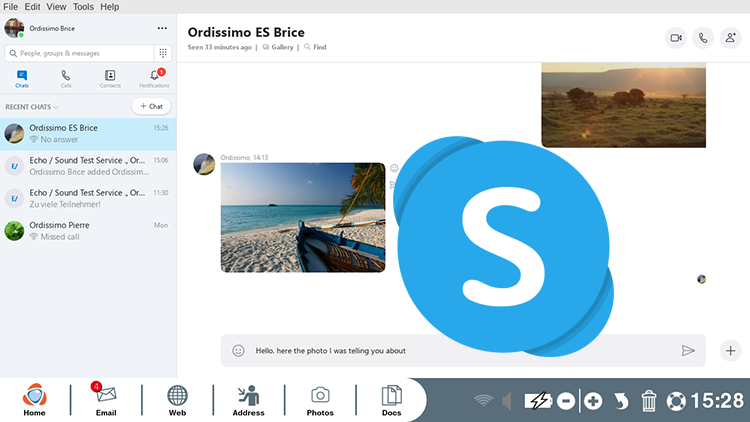React to the beach photo with emoji
This screenshot has height=422, width=750.
point(394,168)
